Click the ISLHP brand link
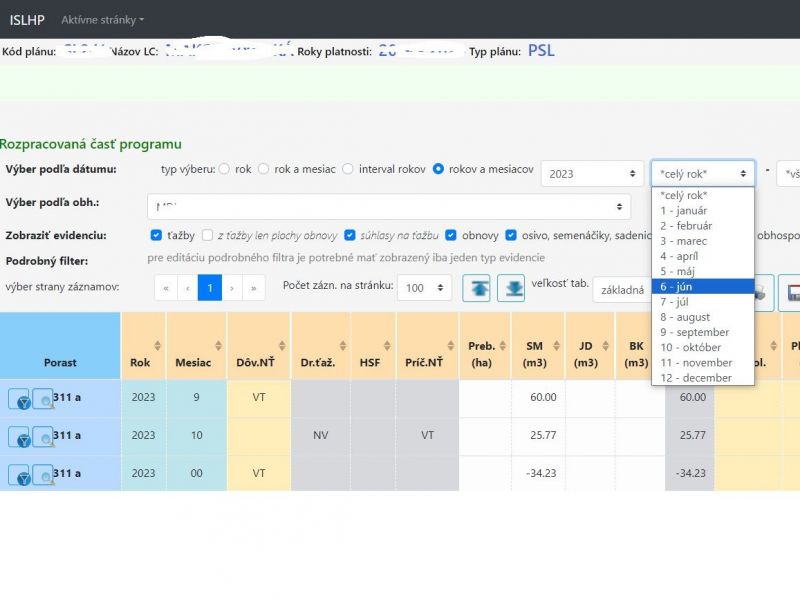Image resolution: width=800 pixels, height=600 pixels. click(x=27, y=19)
